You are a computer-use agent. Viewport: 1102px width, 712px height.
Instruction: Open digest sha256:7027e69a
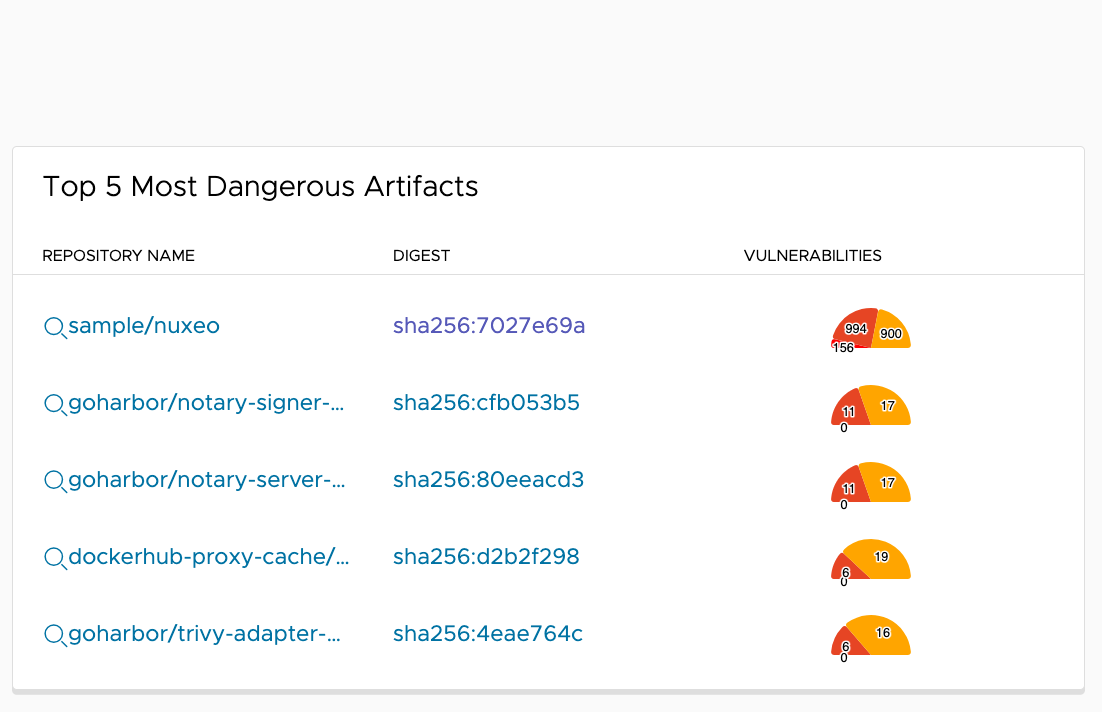click(x=489, y=327)
